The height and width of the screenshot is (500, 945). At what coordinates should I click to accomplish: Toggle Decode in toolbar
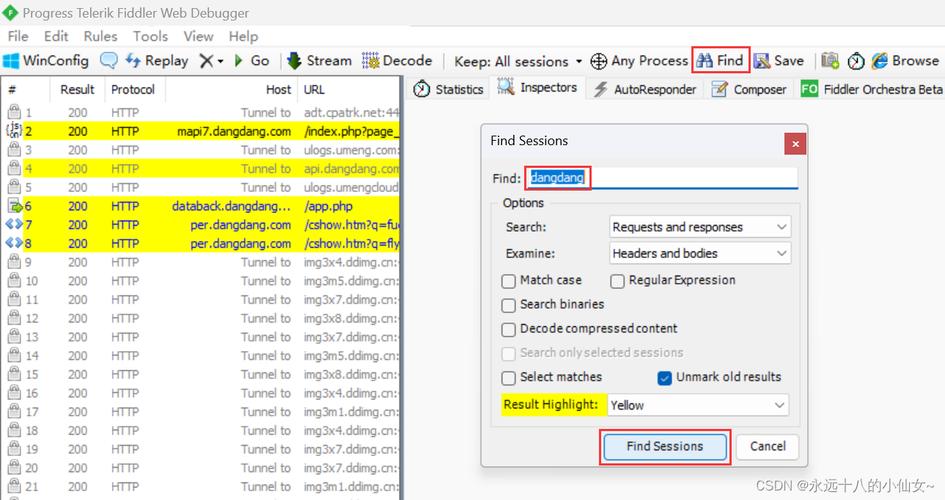coord(397,61)
